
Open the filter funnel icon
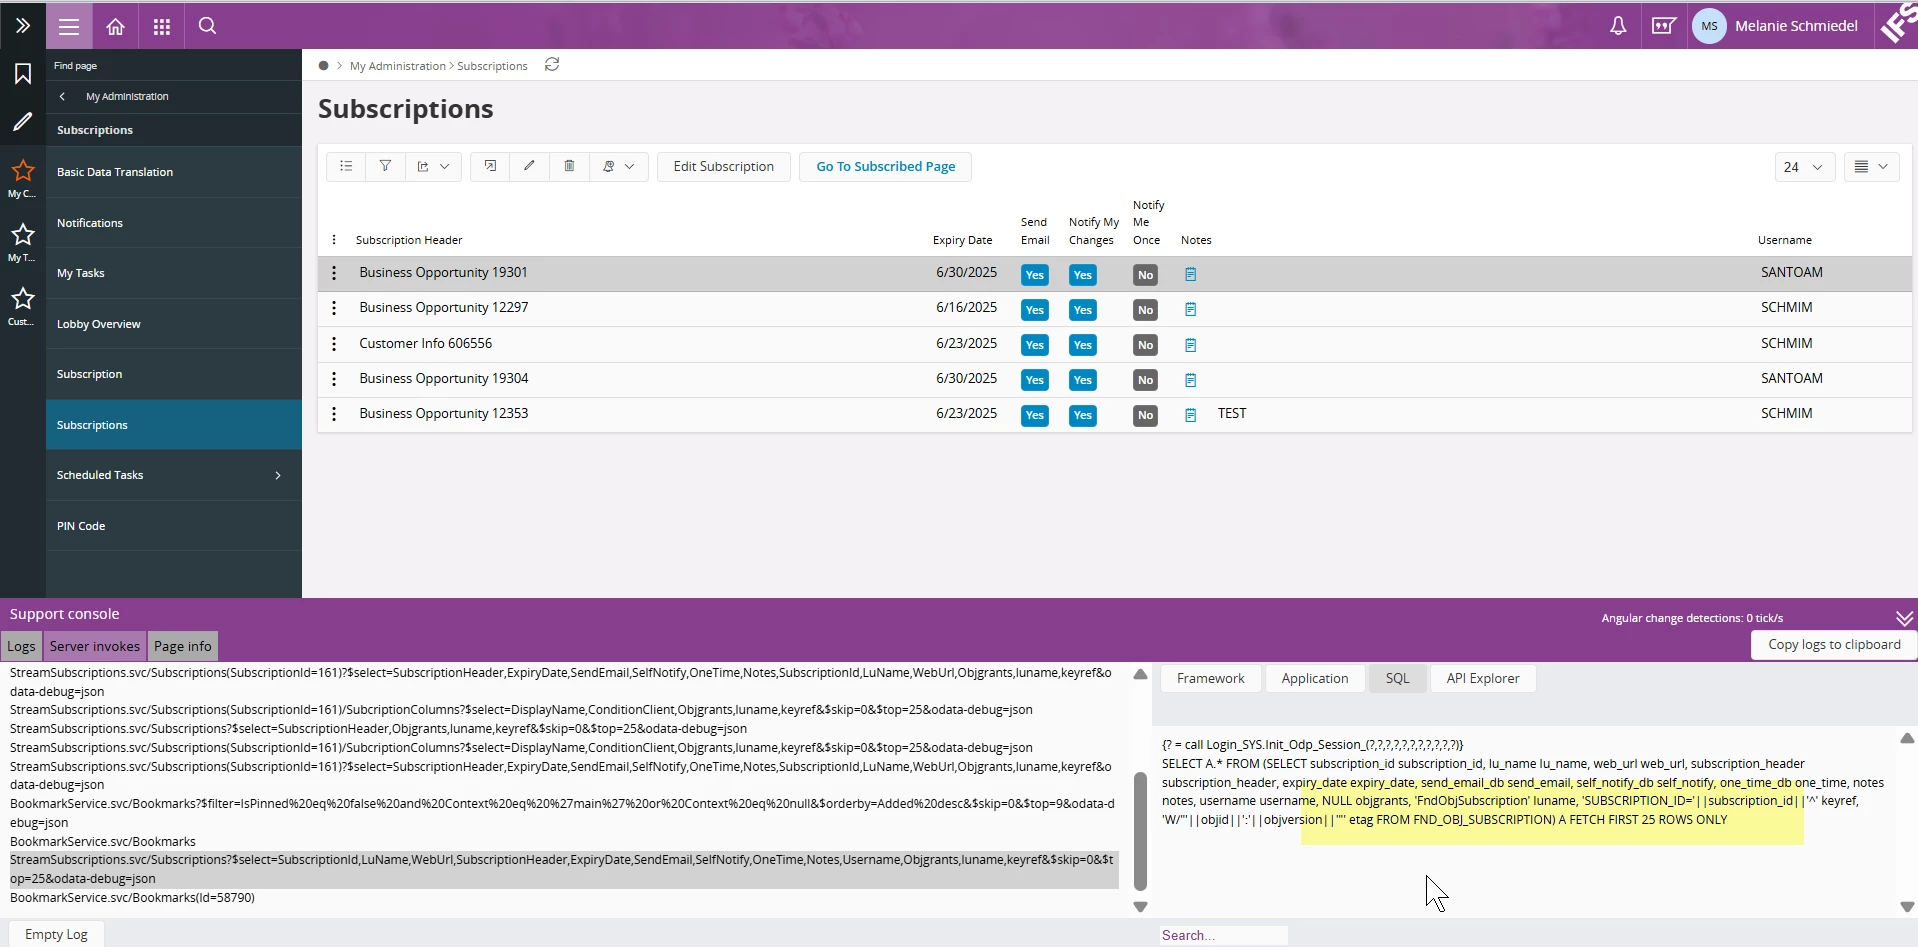[385, 166]
